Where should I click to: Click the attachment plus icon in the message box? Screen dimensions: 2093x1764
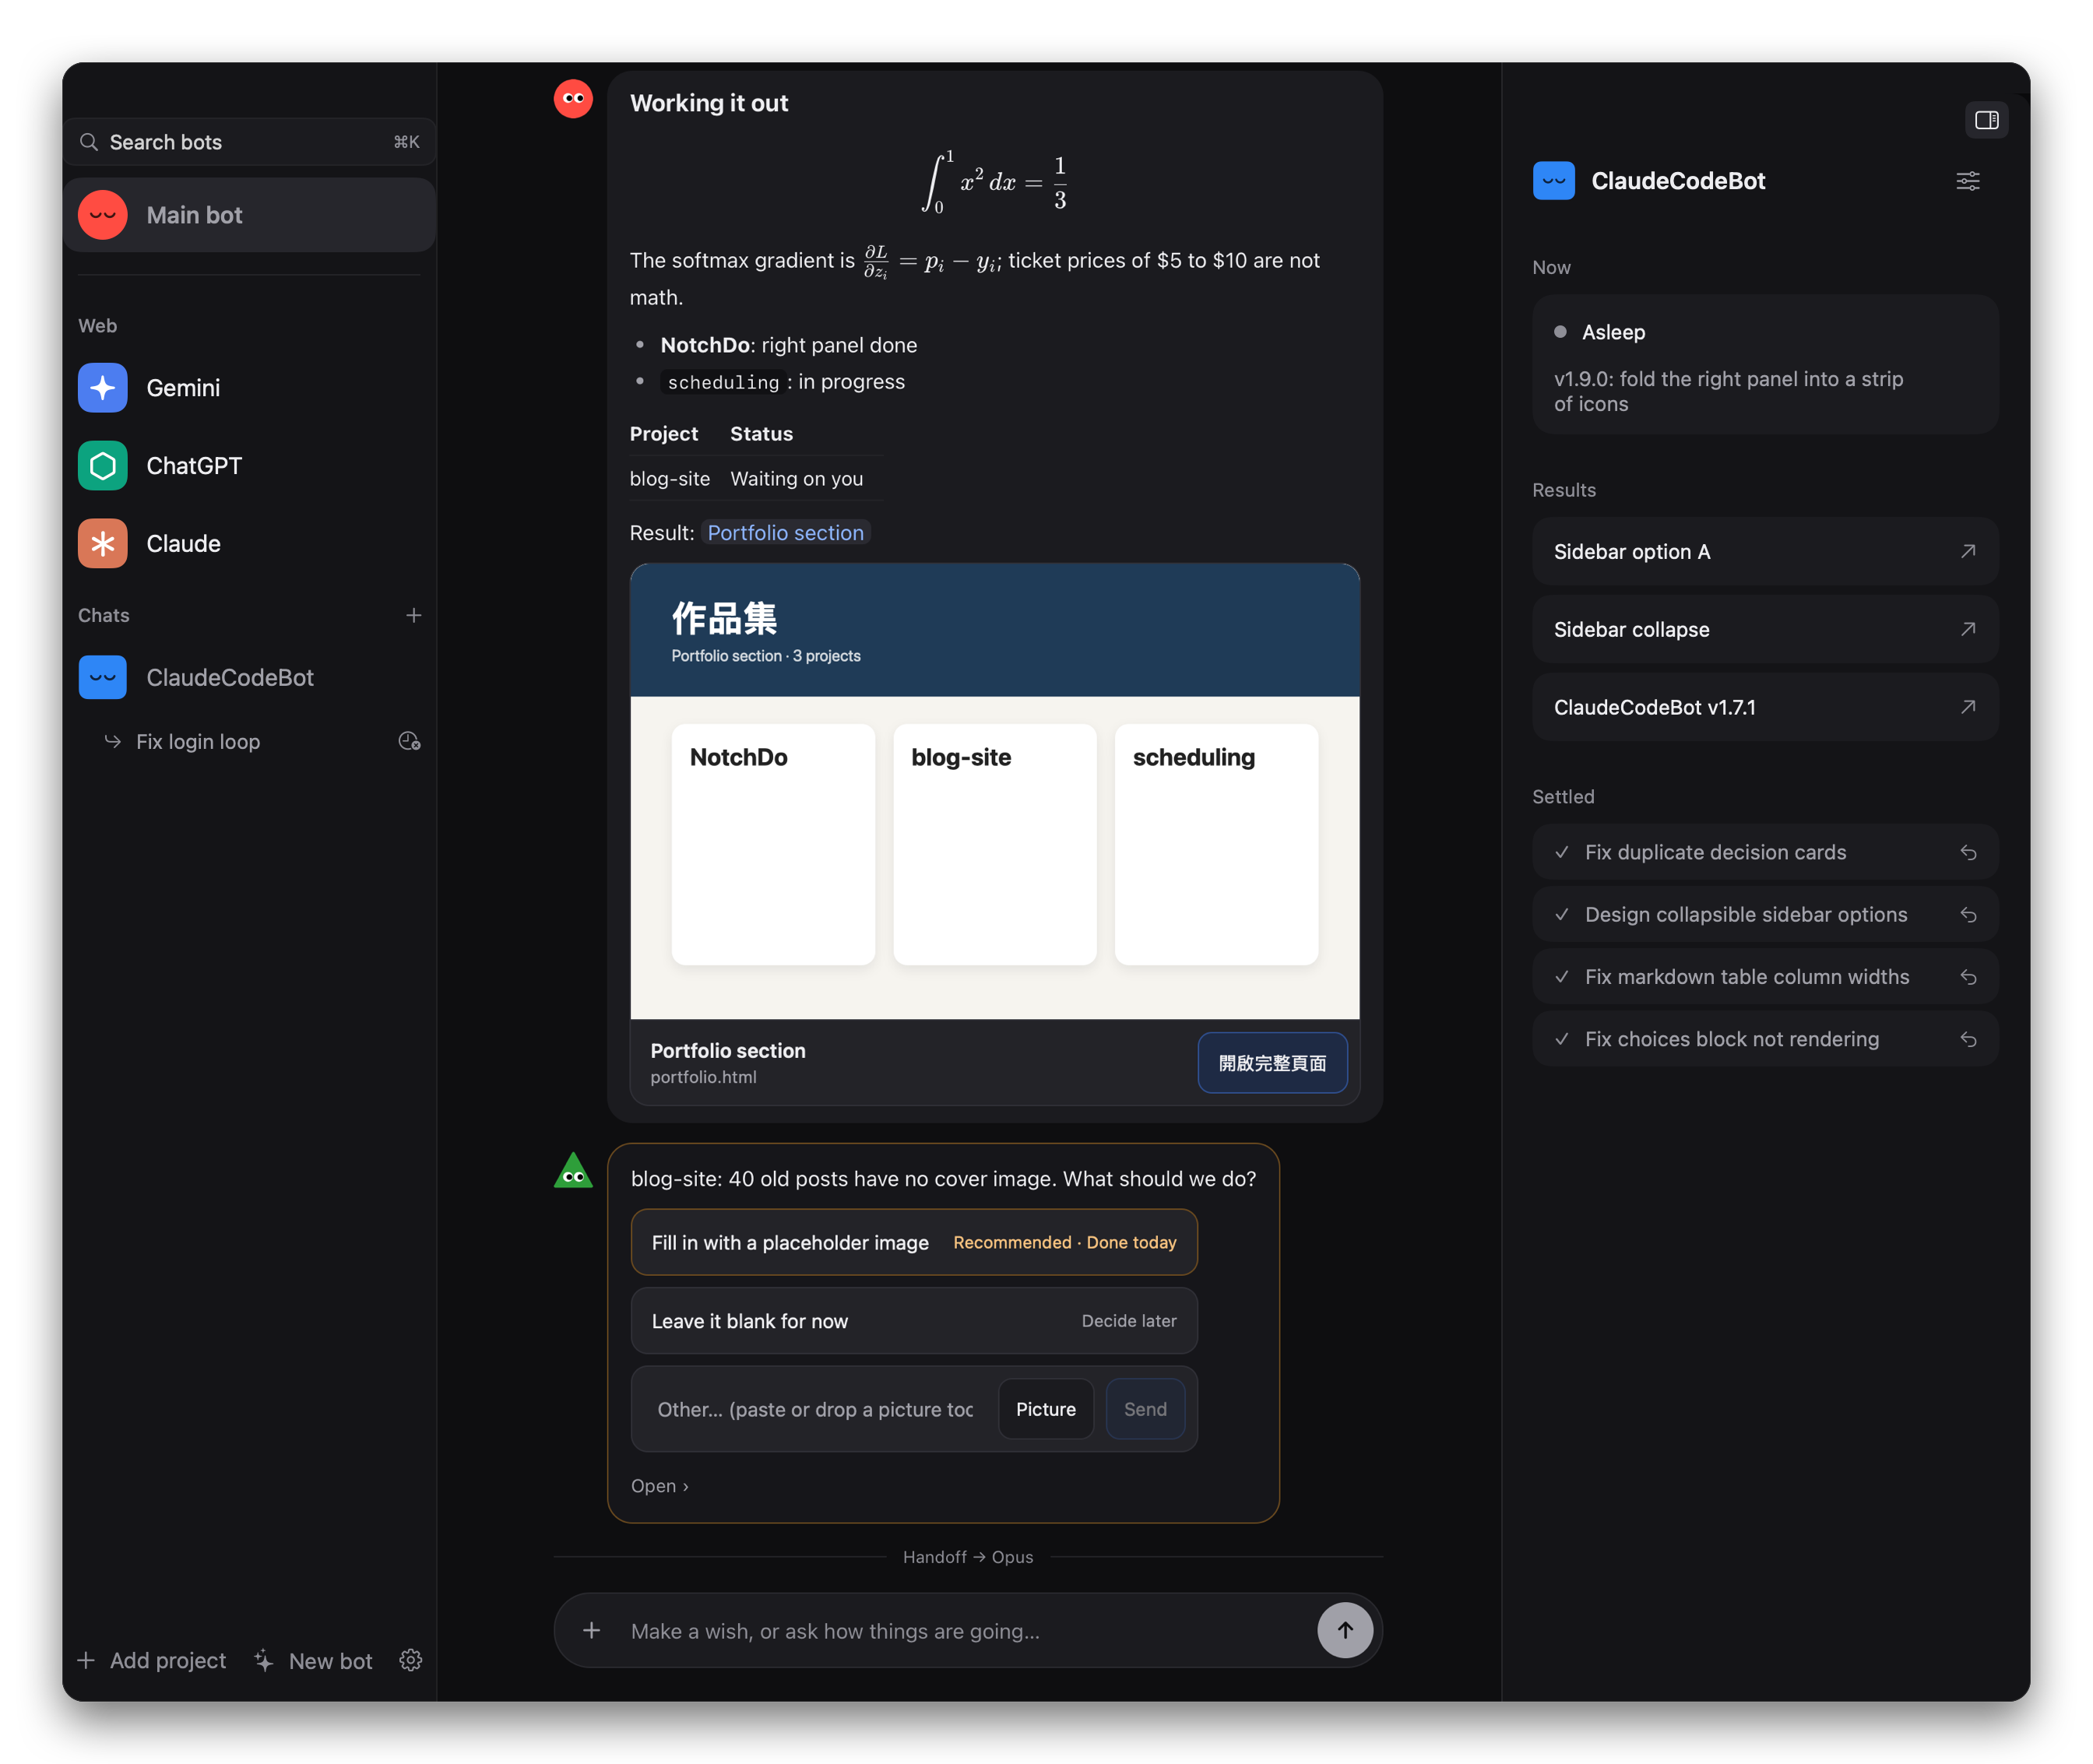[x=591, y=1630]
